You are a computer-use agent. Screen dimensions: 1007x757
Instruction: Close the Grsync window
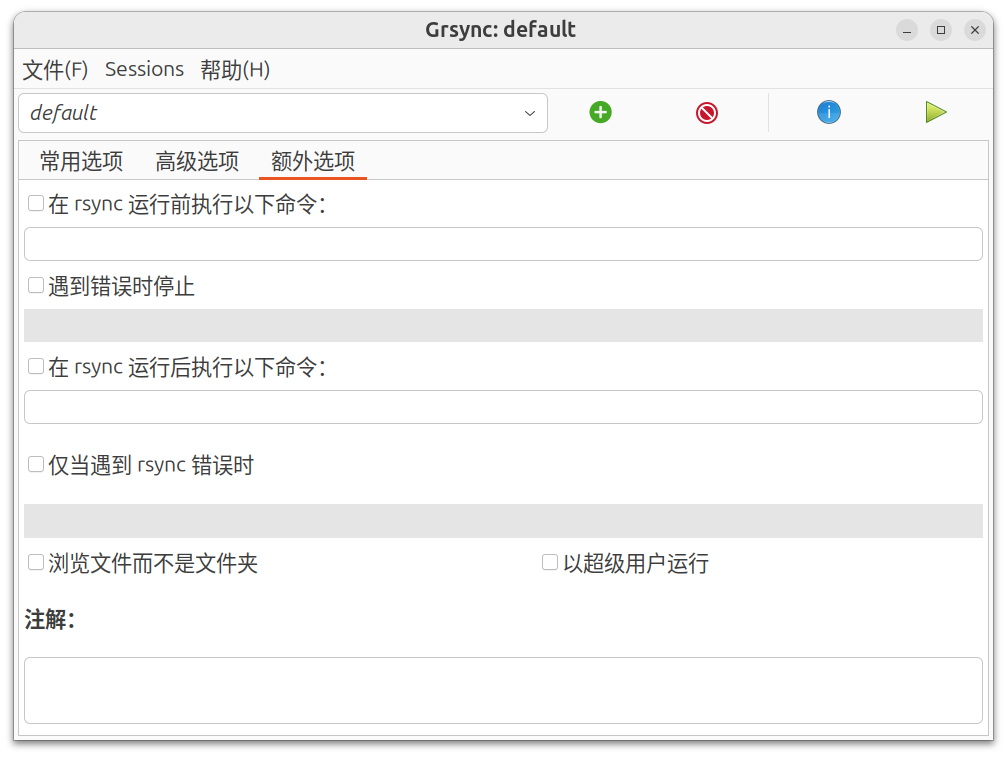tap(975, 30)
